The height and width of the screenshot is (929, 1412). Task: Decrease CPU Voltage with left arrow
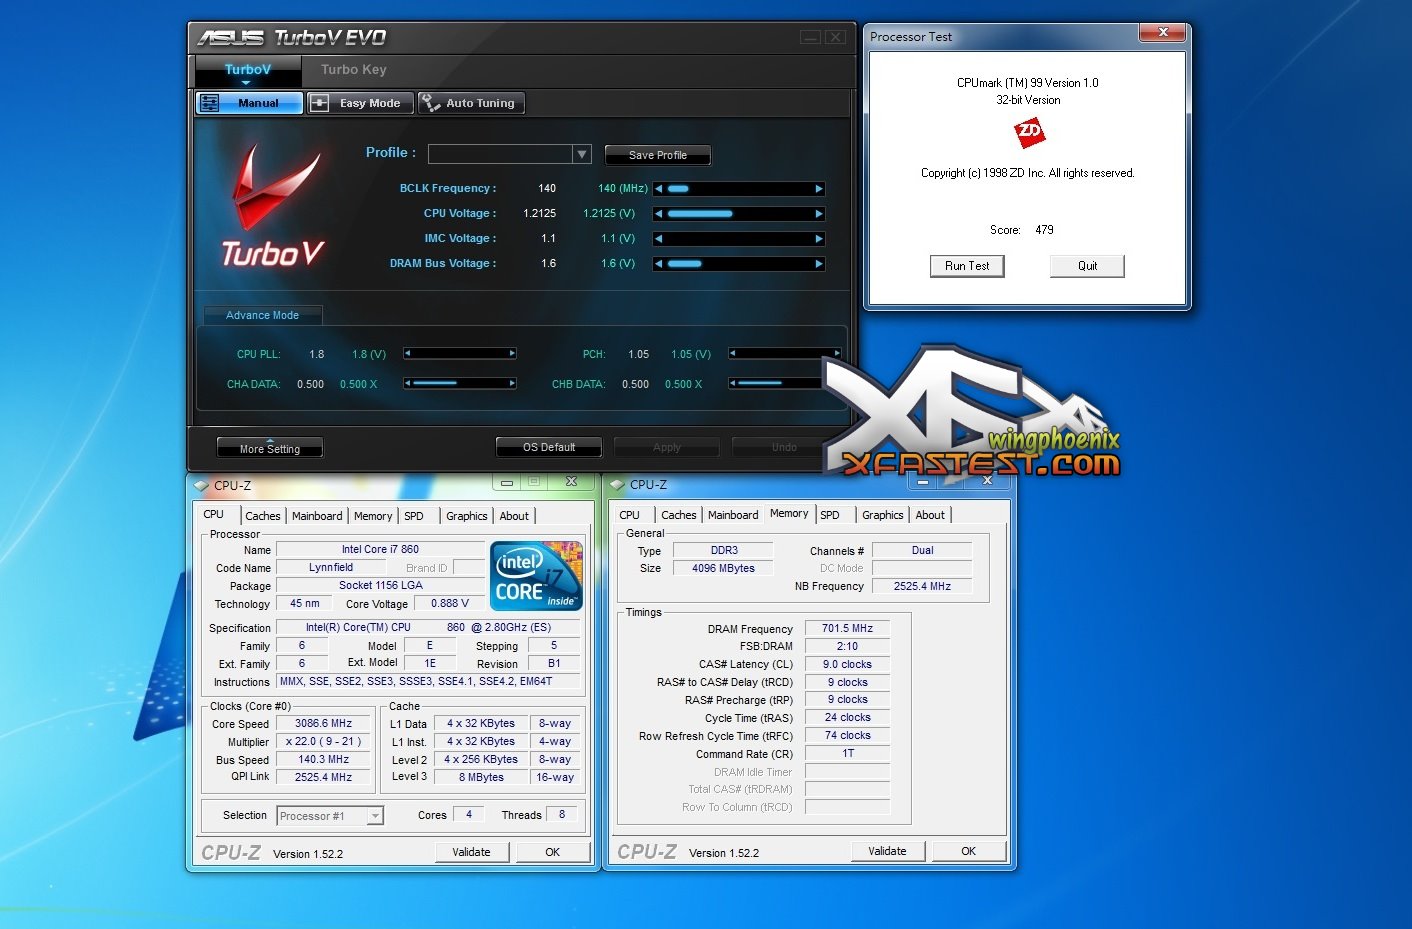(x=659, y=213)
